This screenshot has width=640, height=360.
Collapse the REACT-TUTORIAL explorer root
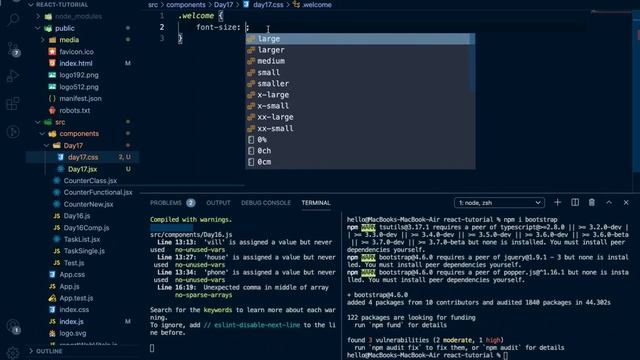pos(31,5)
